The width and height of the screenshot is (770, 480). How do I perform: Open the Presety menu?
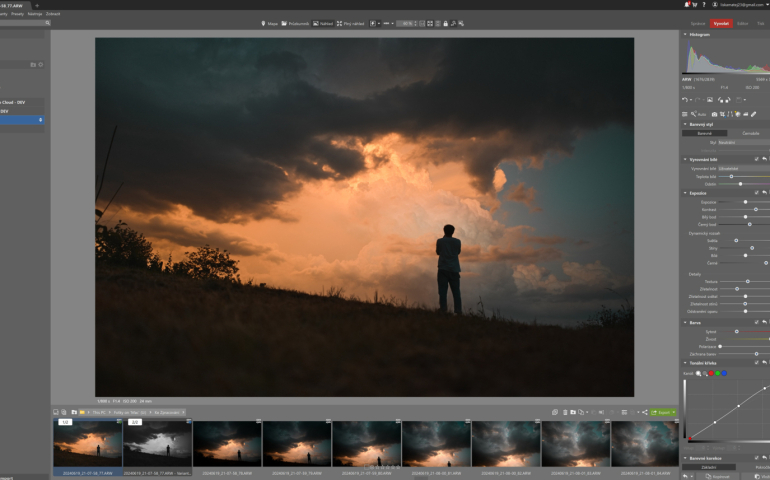point(18,14)
